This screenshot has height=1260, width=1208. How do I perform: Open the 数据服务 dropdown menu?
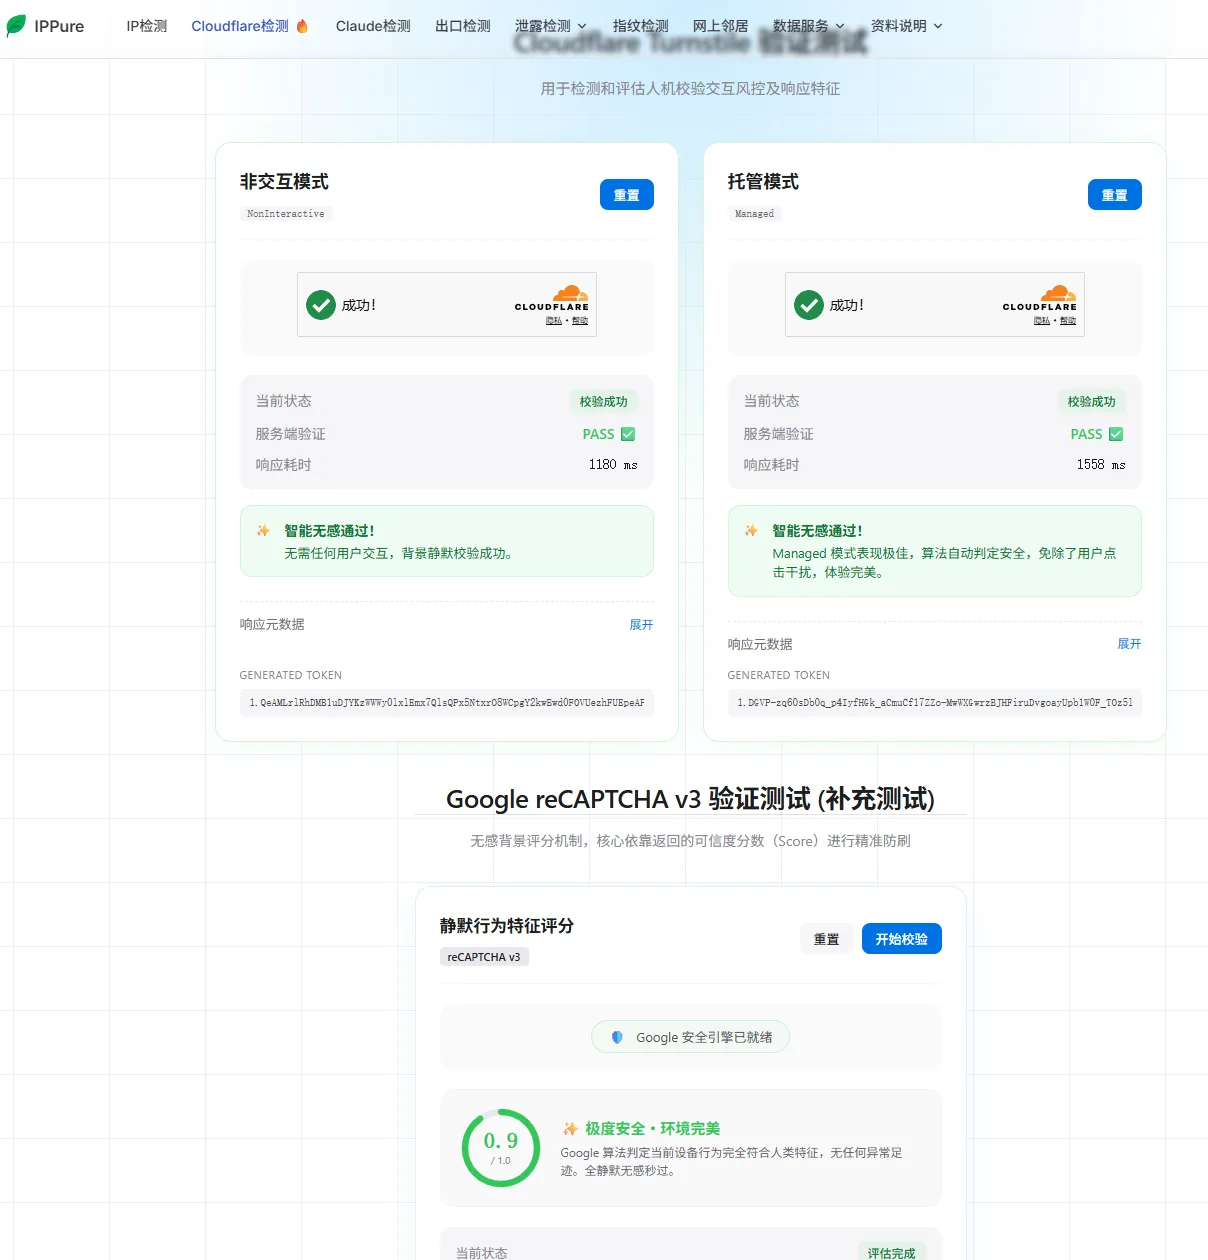pyautogui.click(x=809, y=26)
